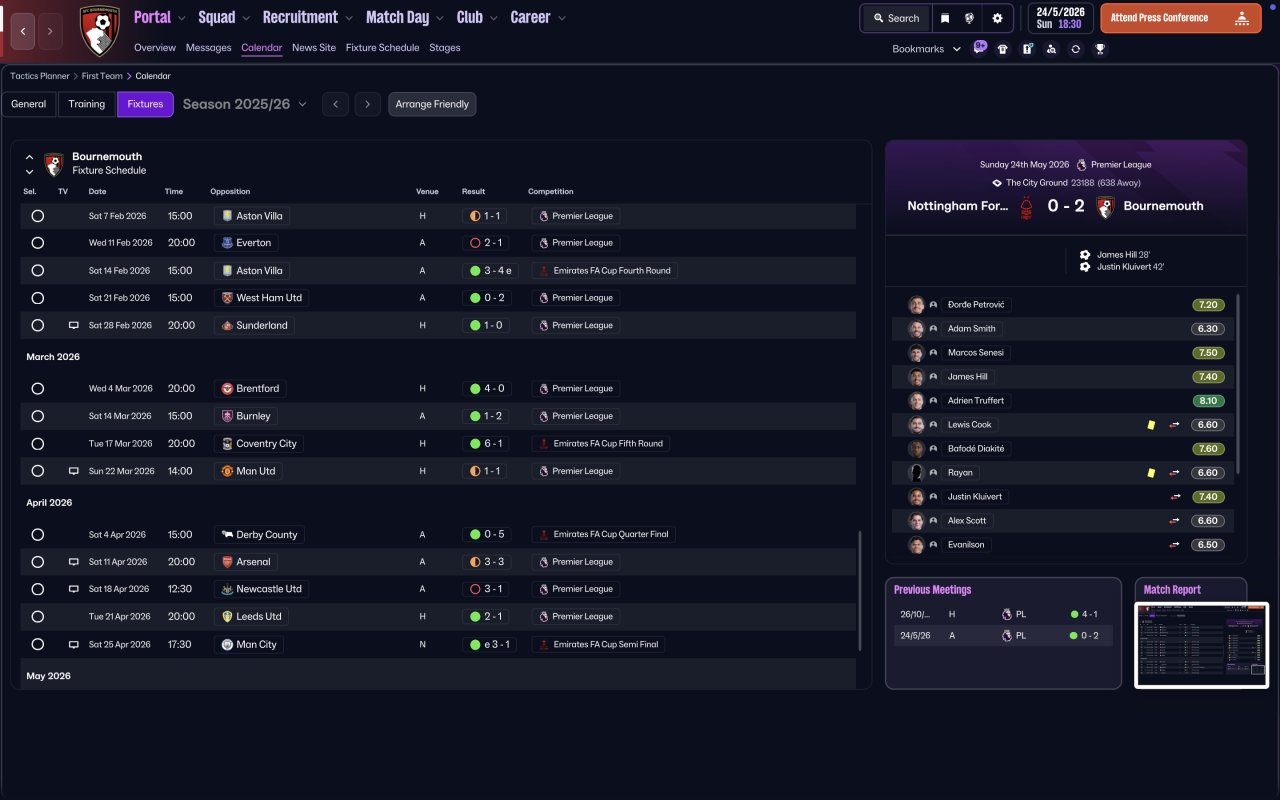The image size is (1280, 800).
Task: Open the scouting search shortcut icon
Action: pos(1051,49)
